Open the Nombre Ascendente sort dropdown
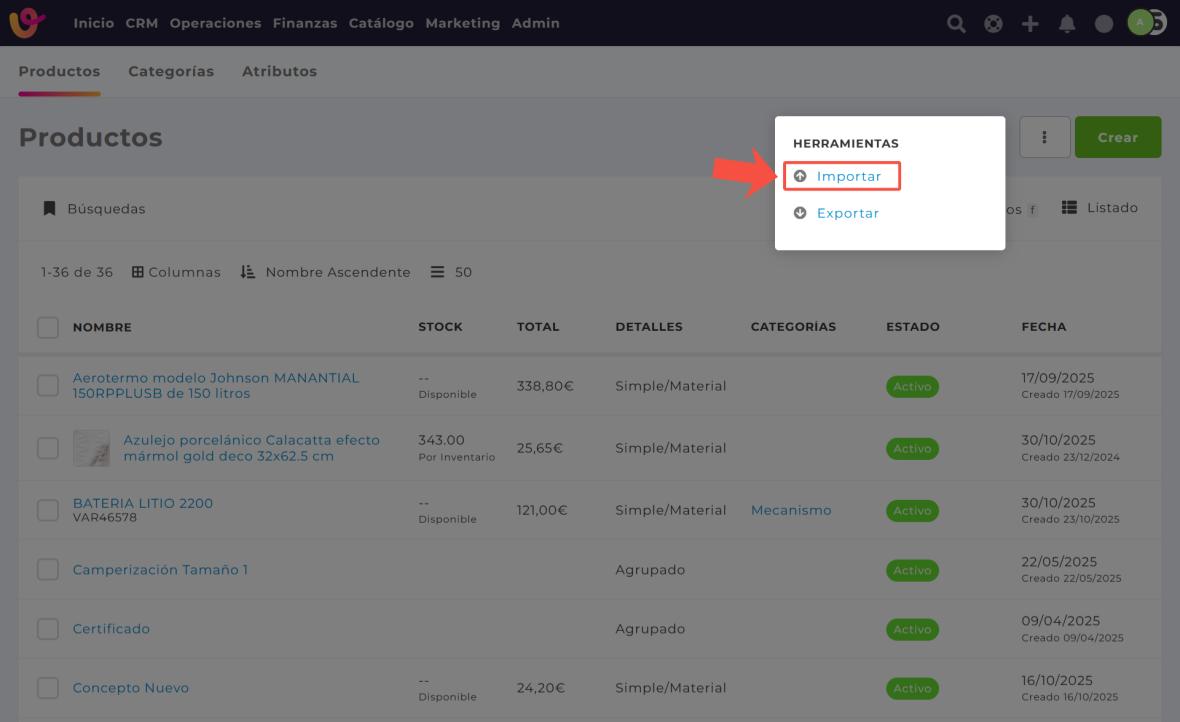 [326, 272]
